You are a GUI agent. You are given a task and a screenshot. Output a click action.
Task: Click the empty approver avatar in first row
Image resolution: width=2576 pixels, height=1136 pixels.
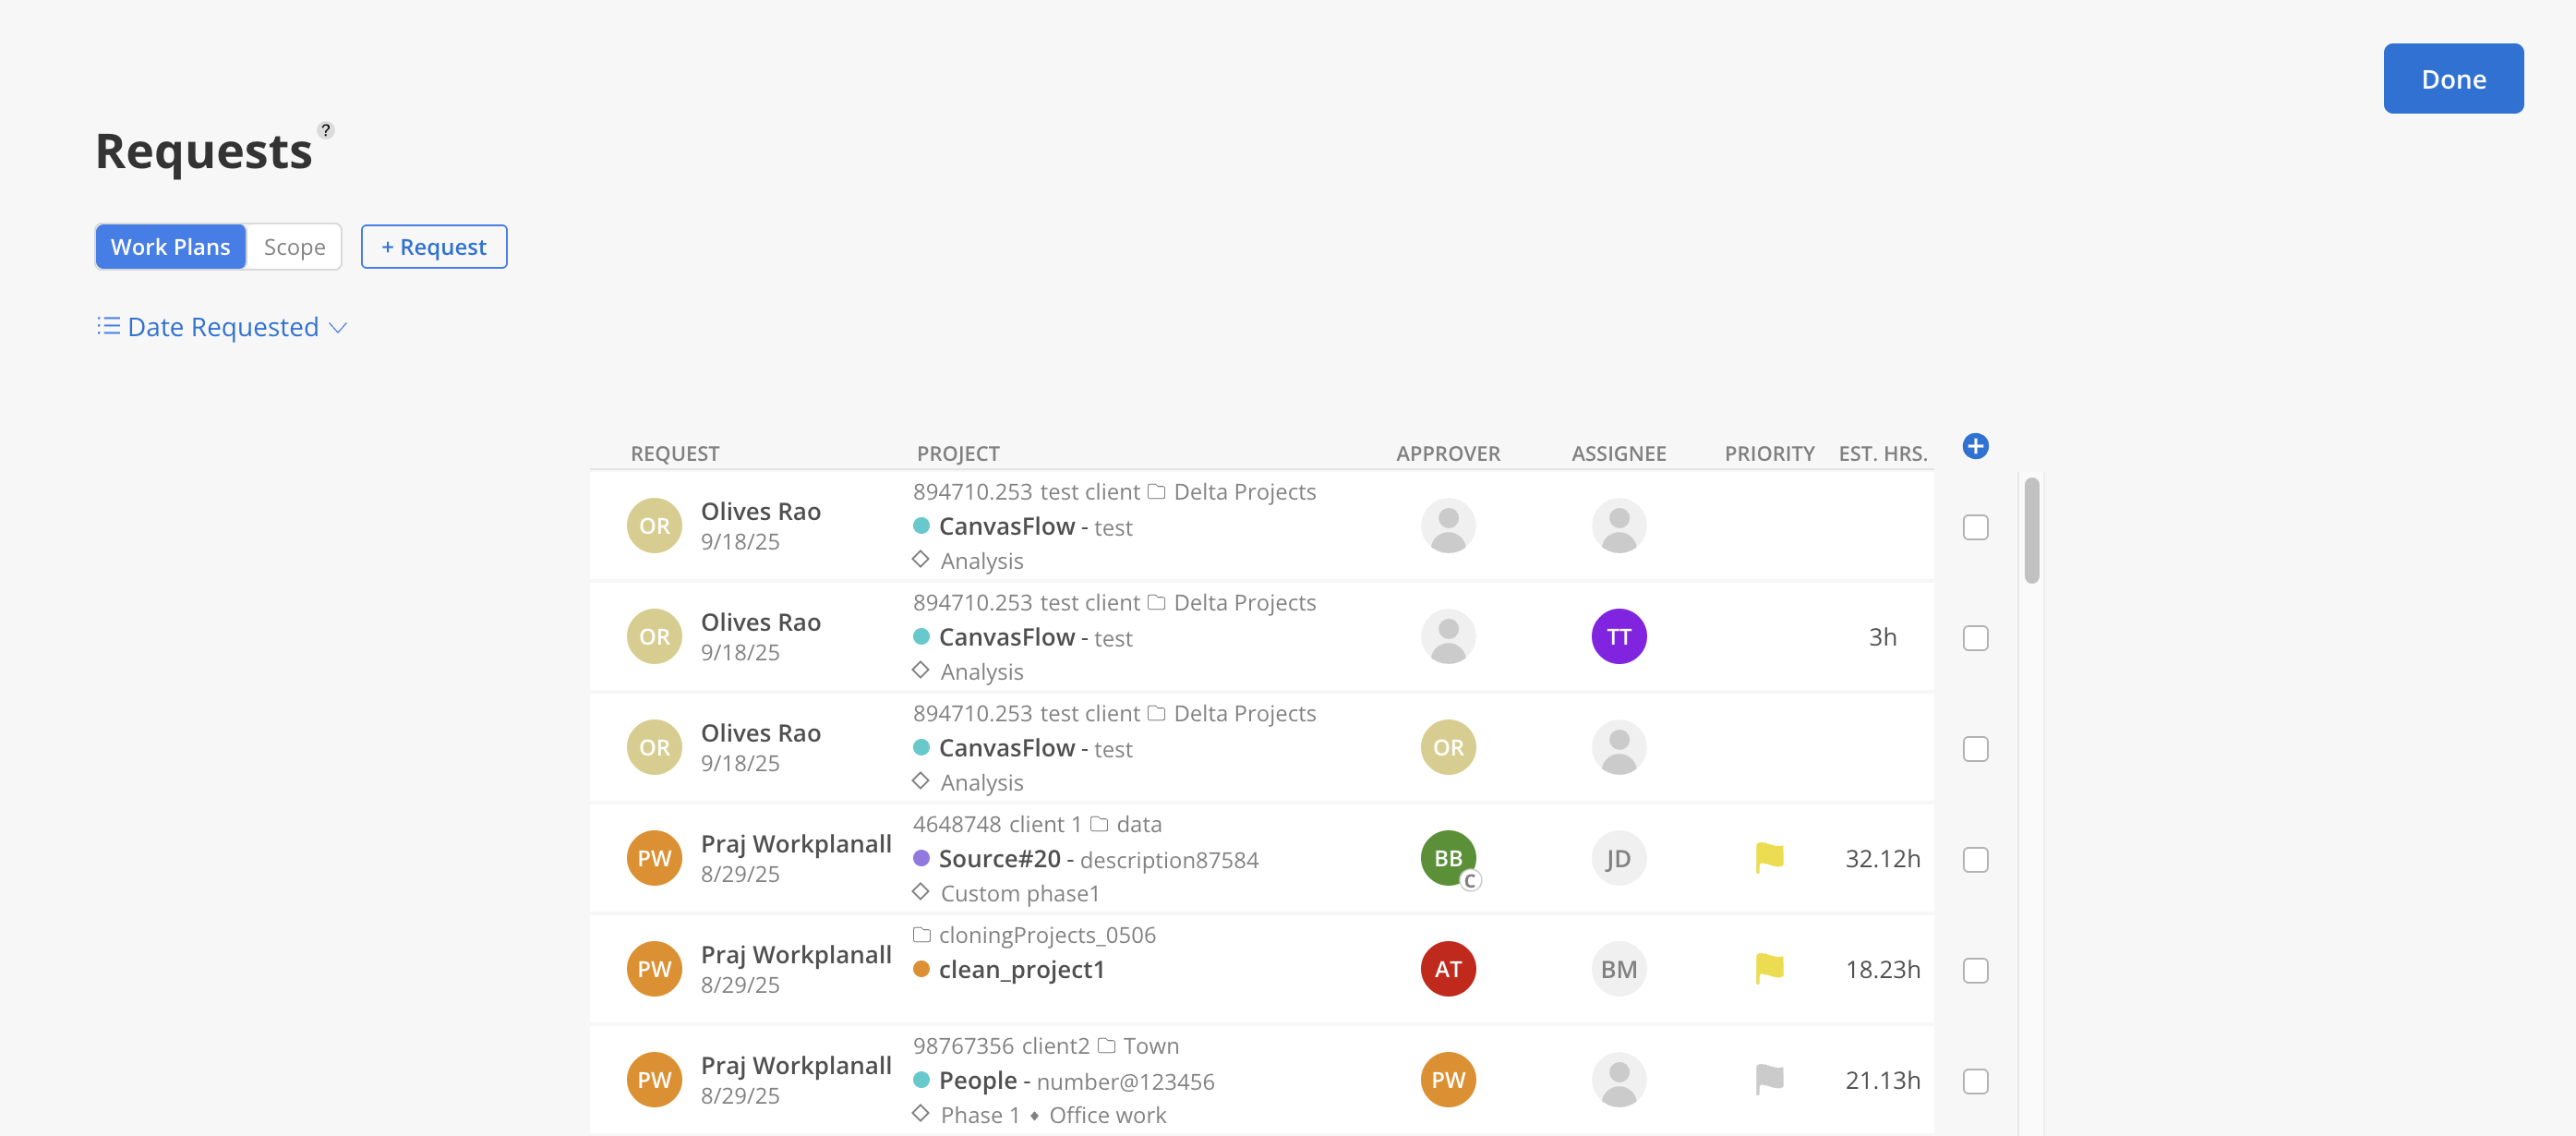click(x=1448, y=526)
